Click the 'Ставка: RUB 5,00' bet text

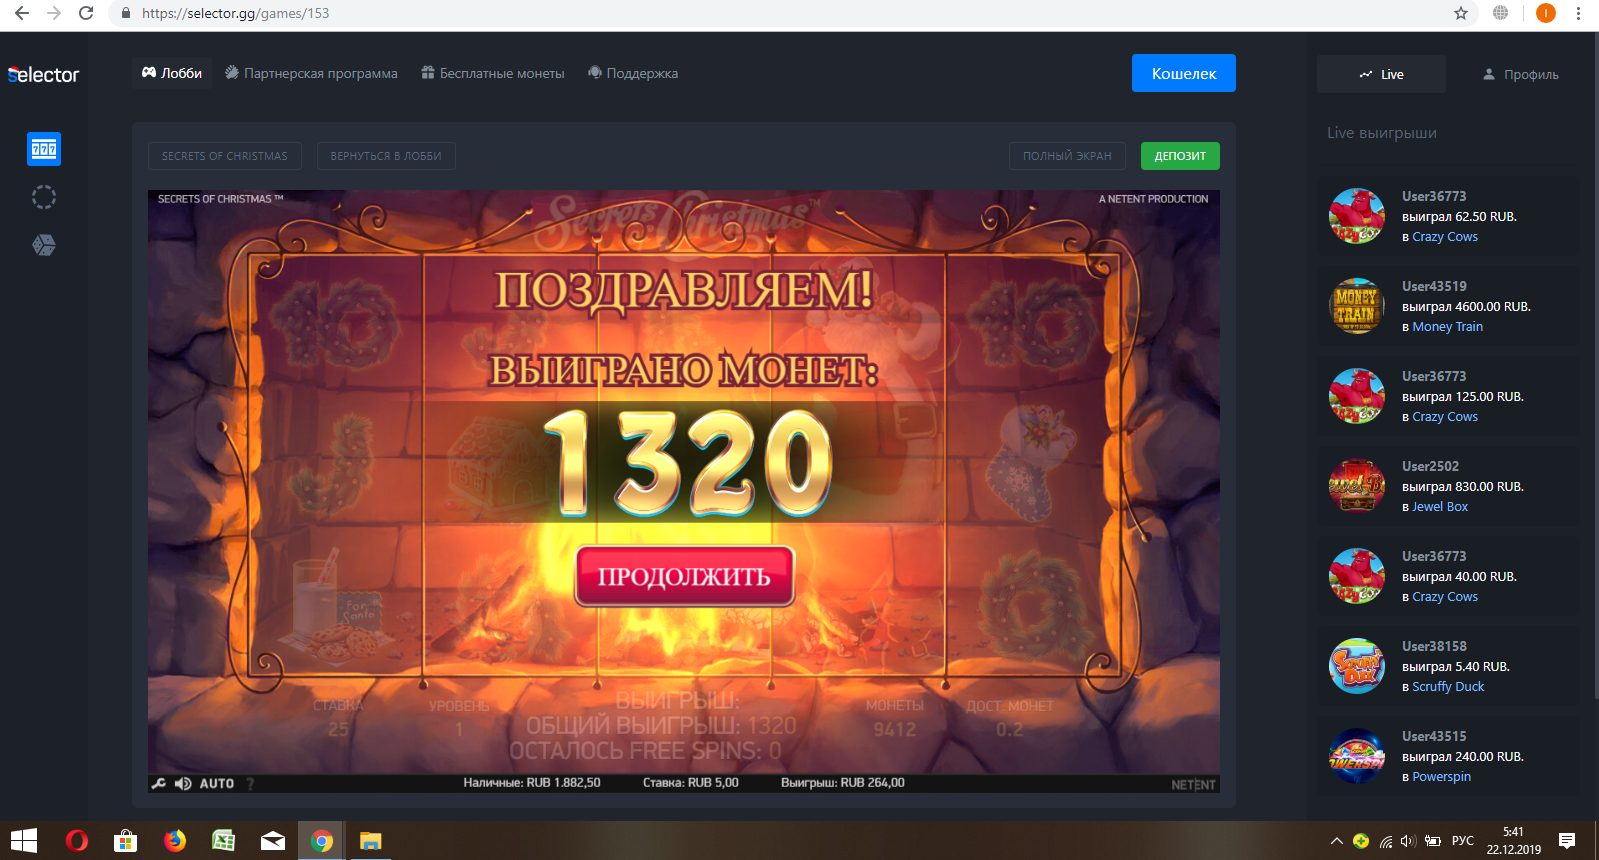pyautogui.click(x=691, y=783)
